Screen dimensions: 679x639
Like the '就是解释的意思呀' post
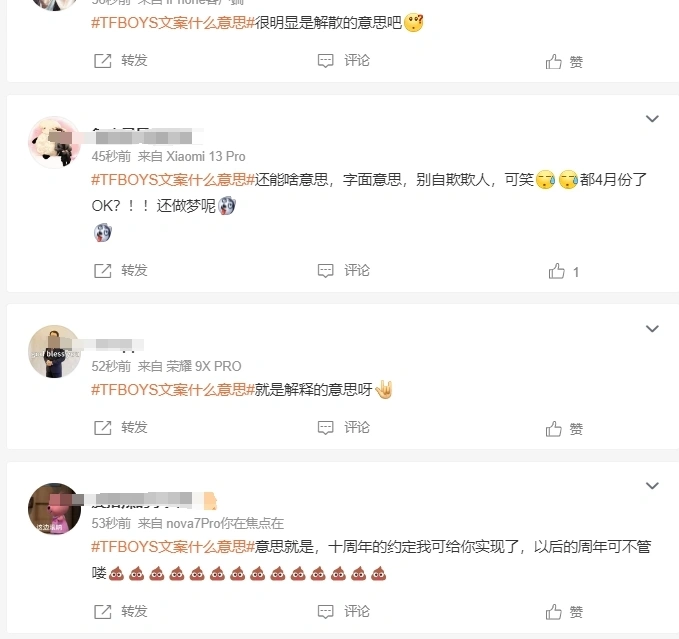tap(564, 429)
